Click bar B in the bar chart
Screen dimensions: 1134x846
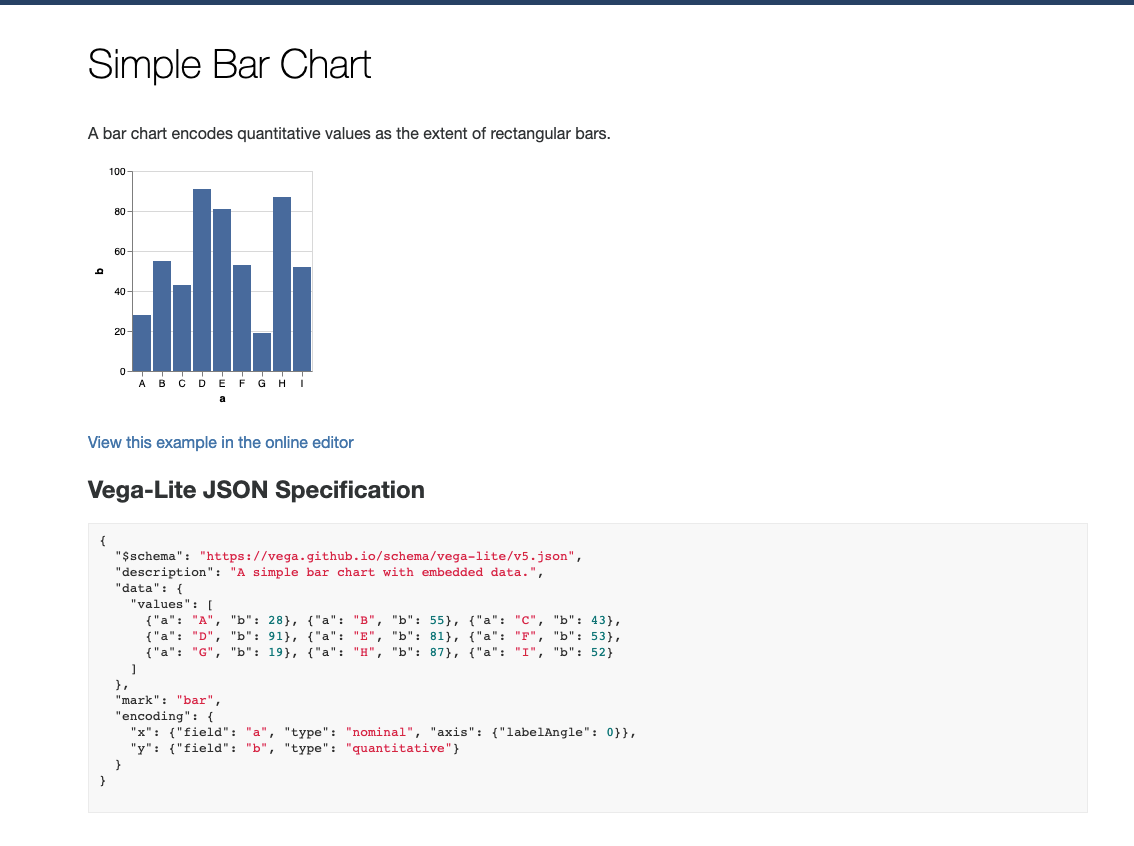162,316
